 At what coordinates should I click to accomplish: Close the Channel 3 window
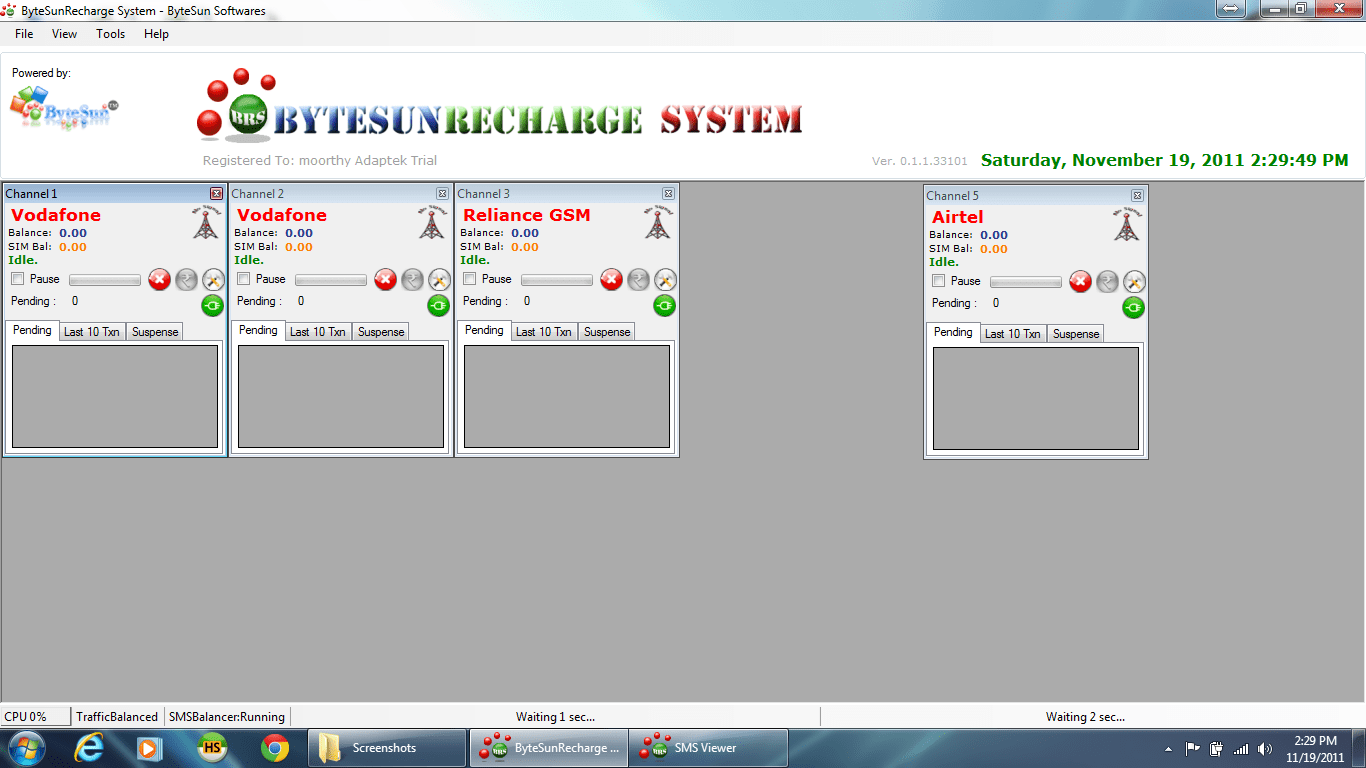pos(668,194)
